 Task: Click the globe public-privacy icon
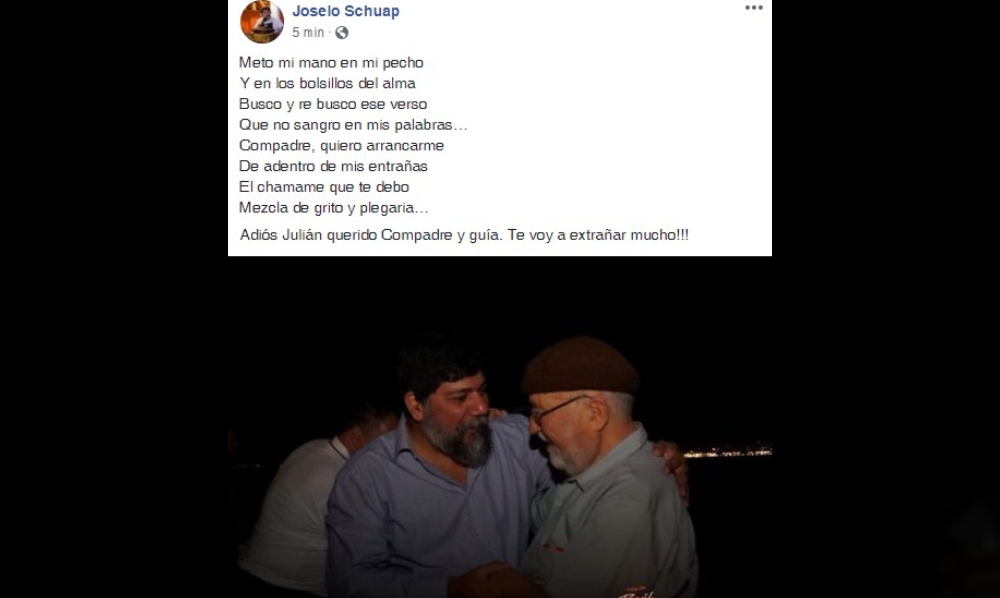tap(342, 33)
